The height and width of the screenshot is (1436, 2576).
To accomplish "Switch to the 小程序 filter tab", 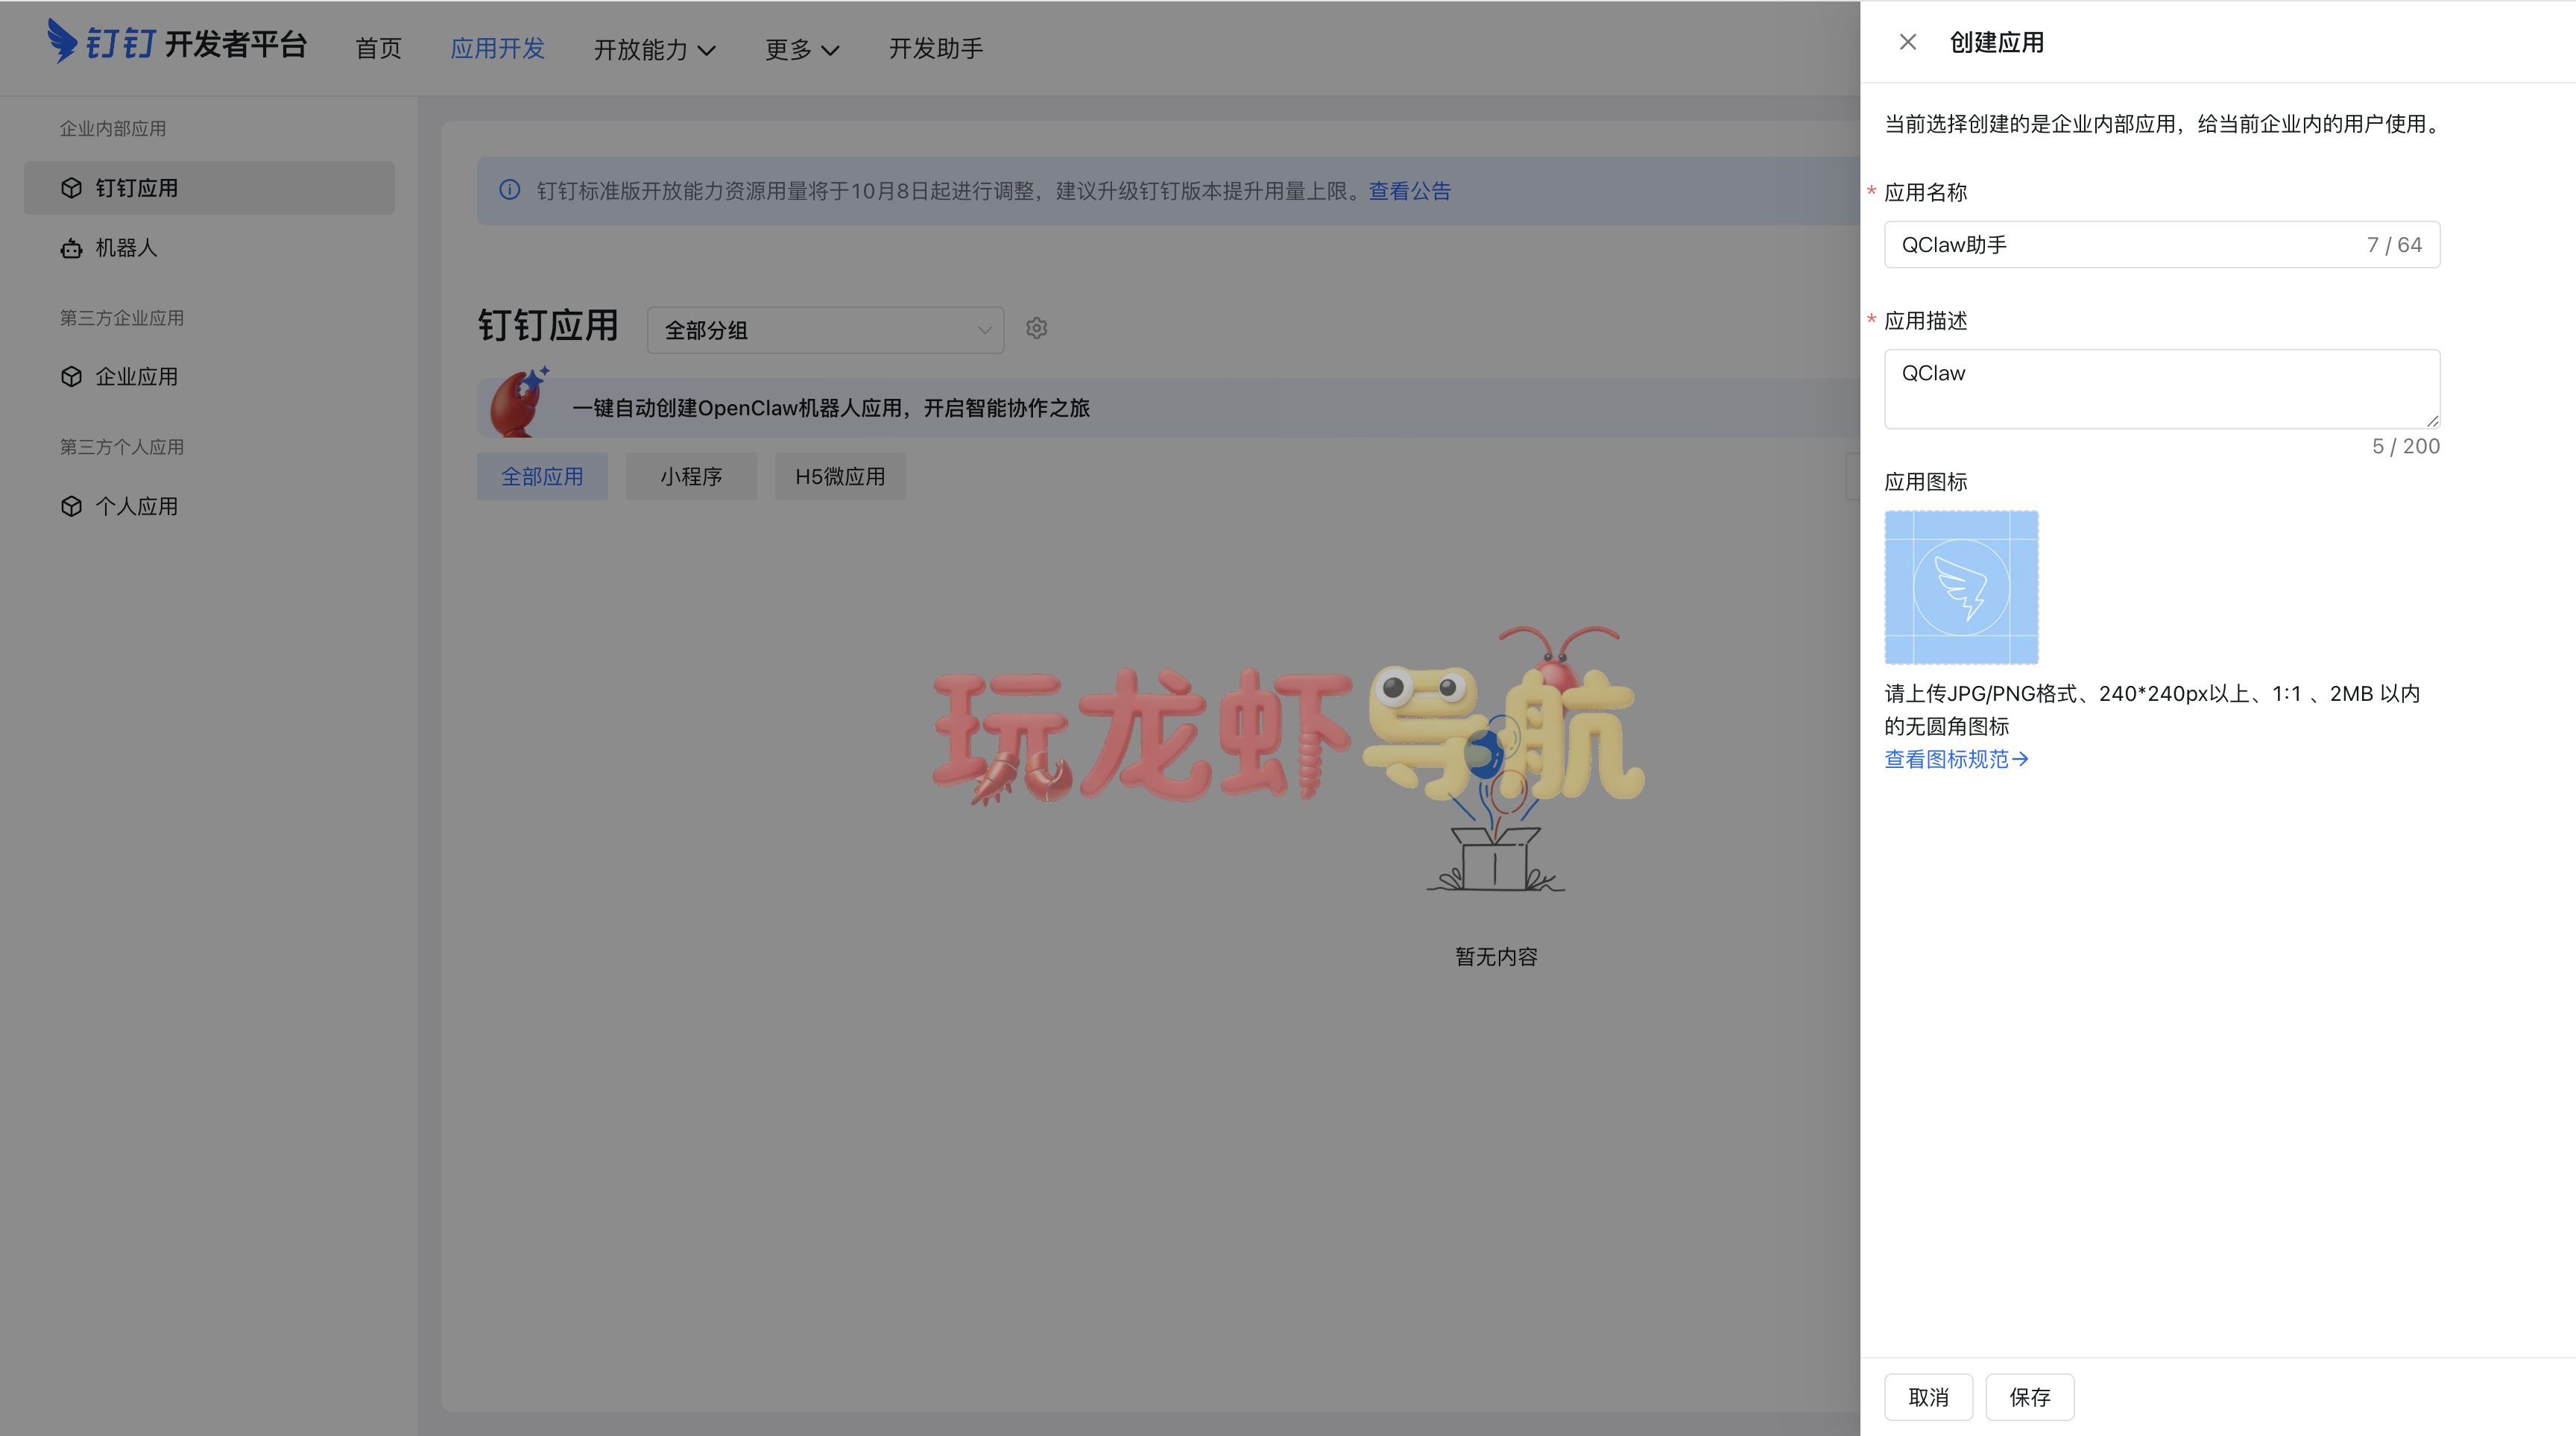I will (x=691, y=476).
